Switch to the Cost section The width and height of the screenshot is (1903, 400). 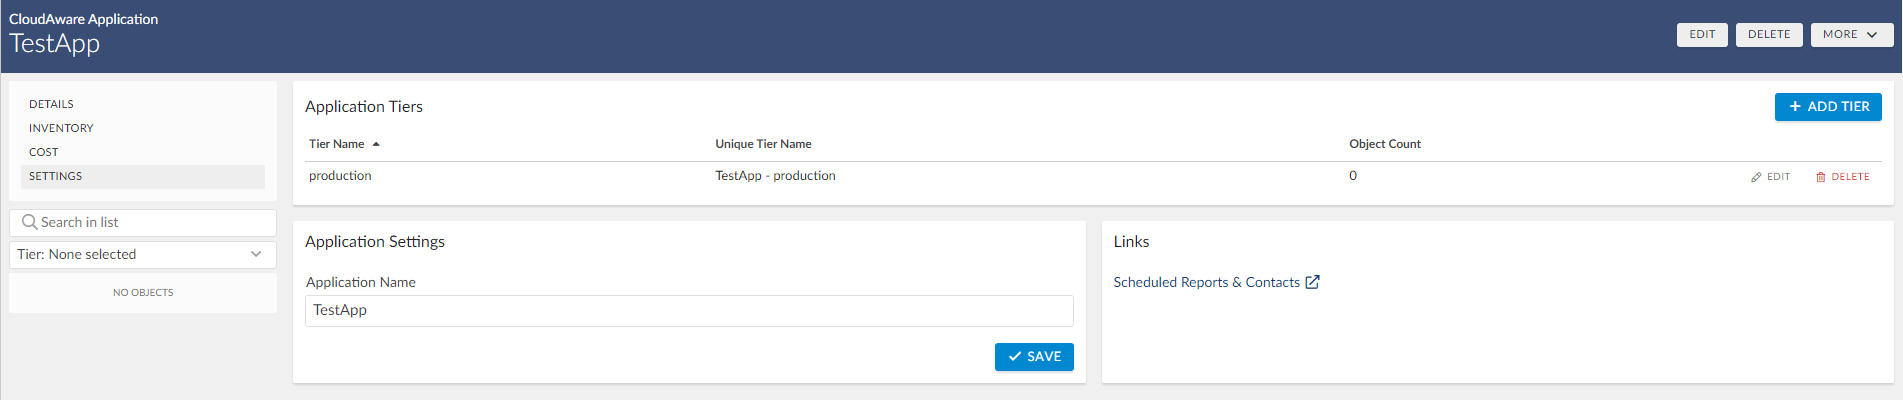(x=44, y=152)
